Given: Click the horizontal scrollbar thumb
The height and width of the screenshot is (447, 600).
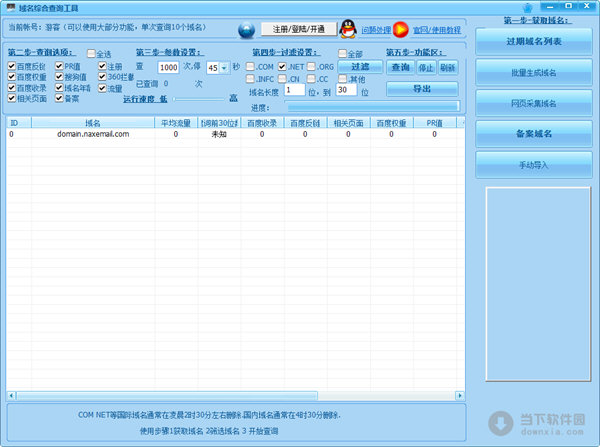Looking at the screenshot, I should tap(167, 395).
